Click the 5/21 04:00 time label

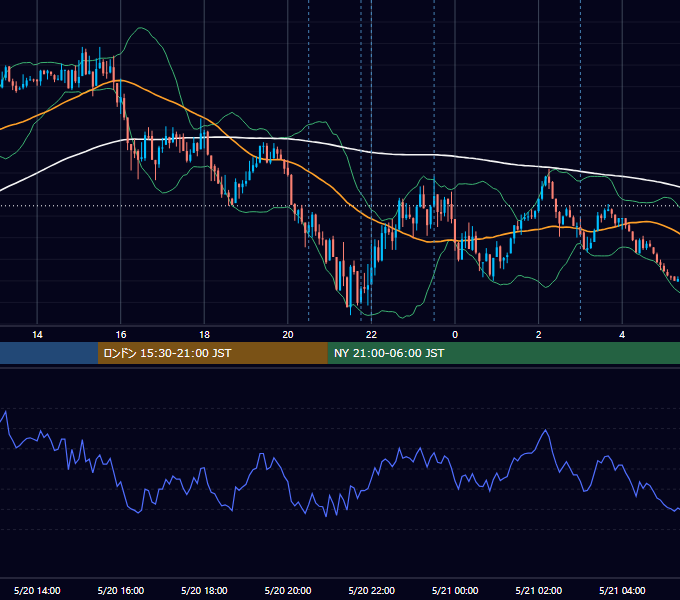[622, 590]
